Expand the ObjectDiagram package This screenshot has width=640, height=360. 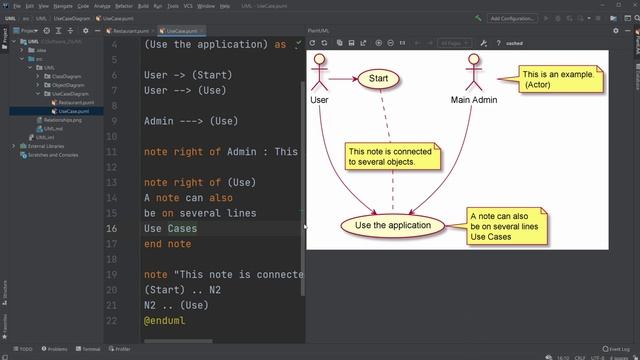pos(38,85)
